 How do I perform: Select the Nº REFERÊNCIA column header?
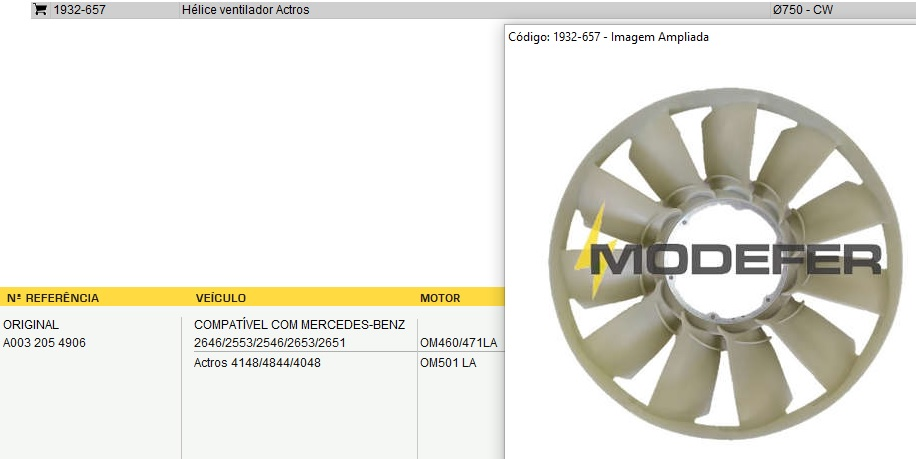(53, 298)
